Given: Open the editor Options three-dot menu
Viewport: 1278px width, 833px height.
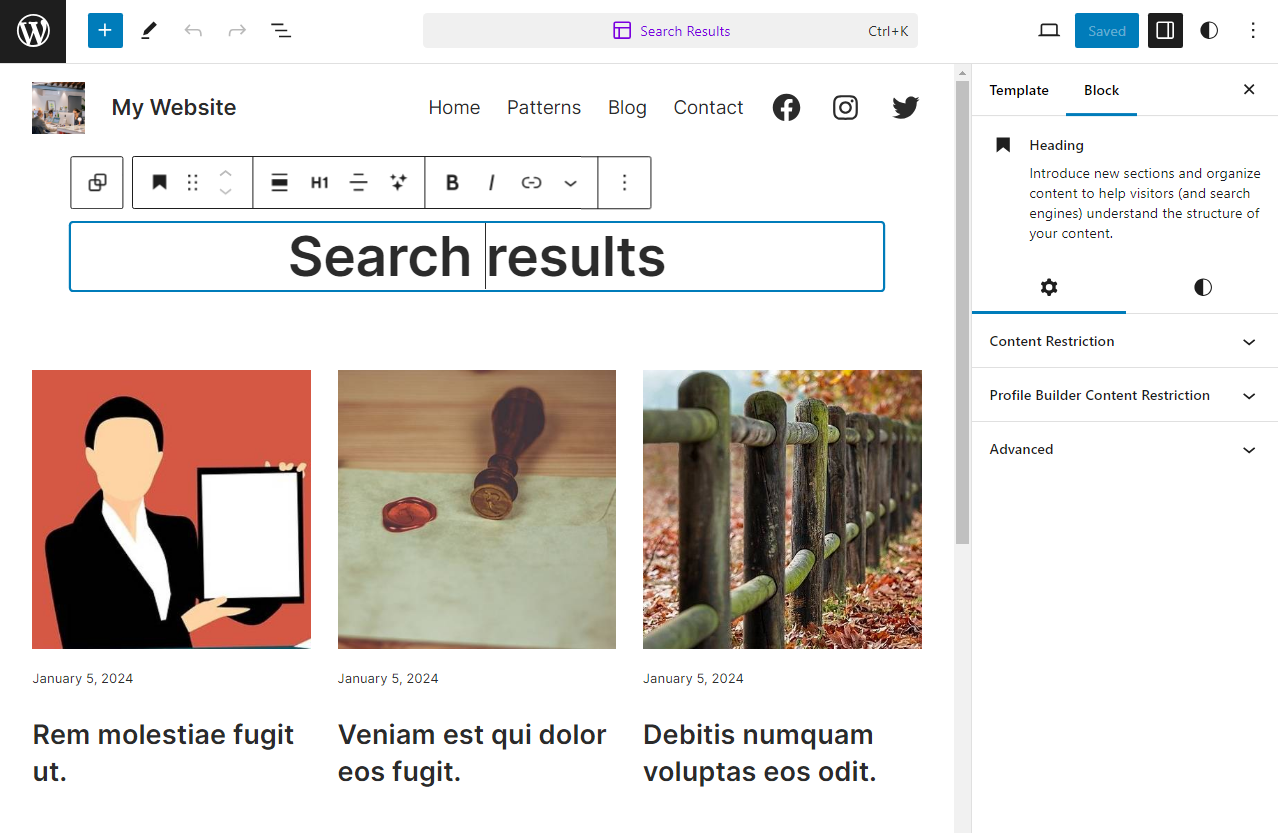Looking at the screenshot, I should coord(1253,31).
